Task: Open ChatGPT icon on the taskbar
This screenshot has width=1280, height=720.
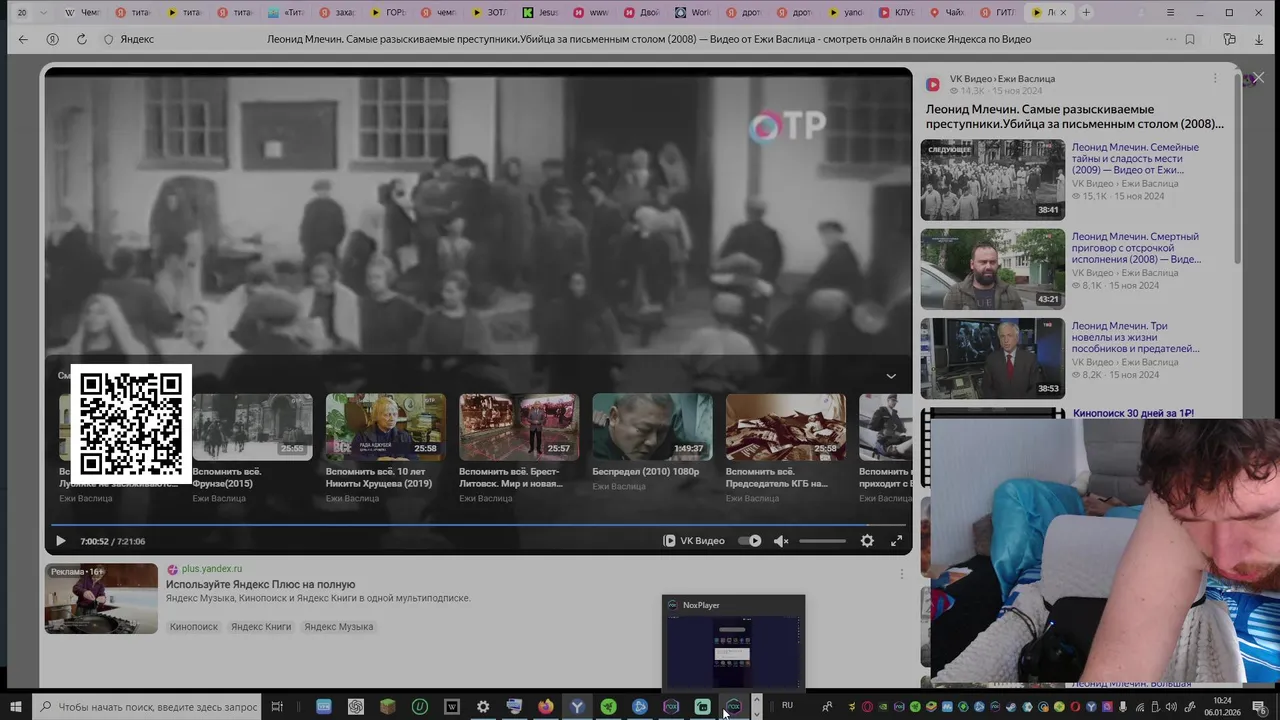Action: (x=356, y=707)
